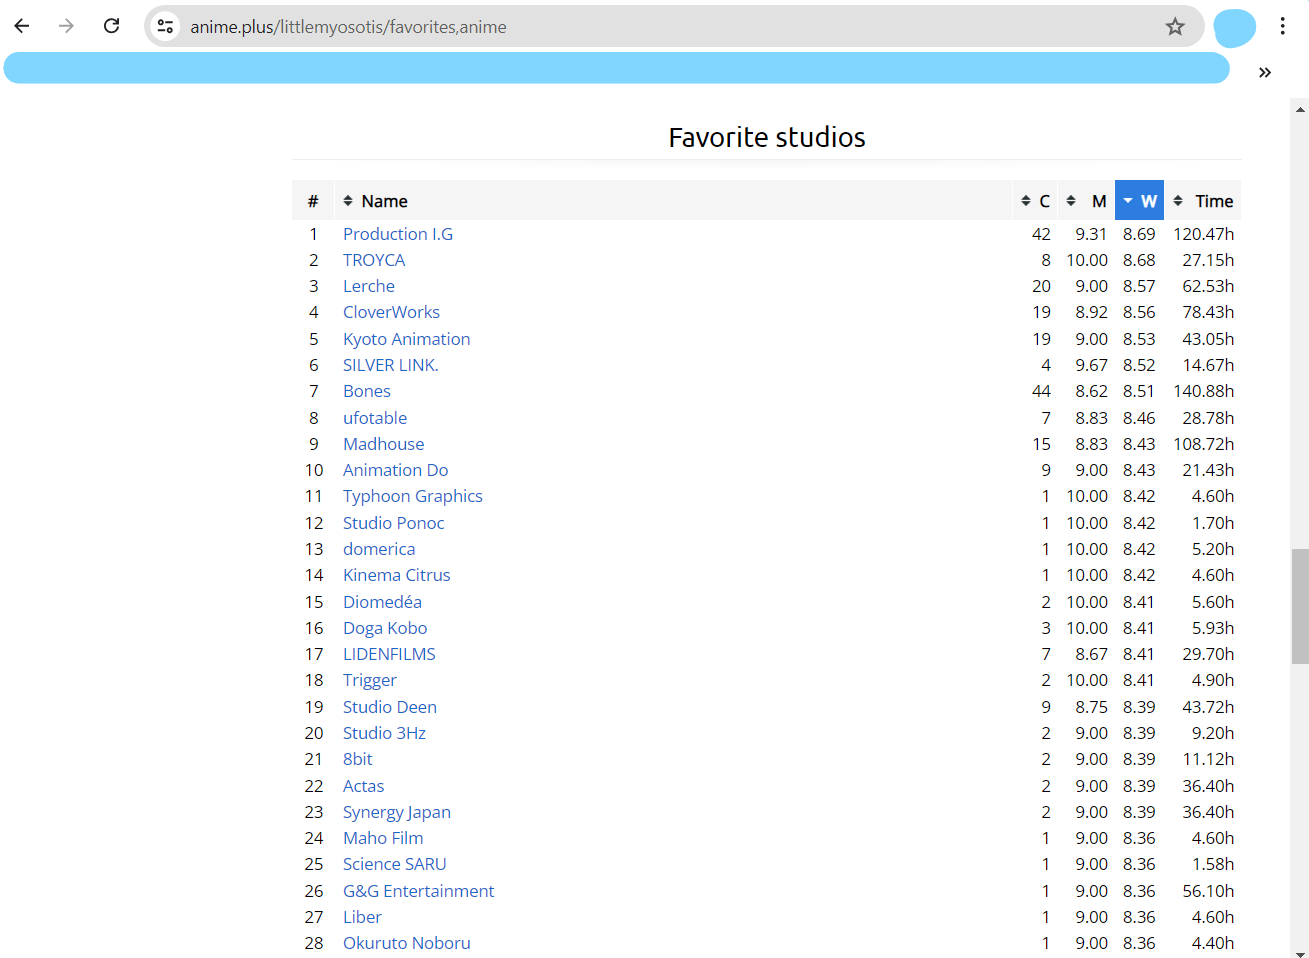The height and width of the screenshot is (958, 1309).
Task: Sort table by Time column
Action: (1203, 201)
